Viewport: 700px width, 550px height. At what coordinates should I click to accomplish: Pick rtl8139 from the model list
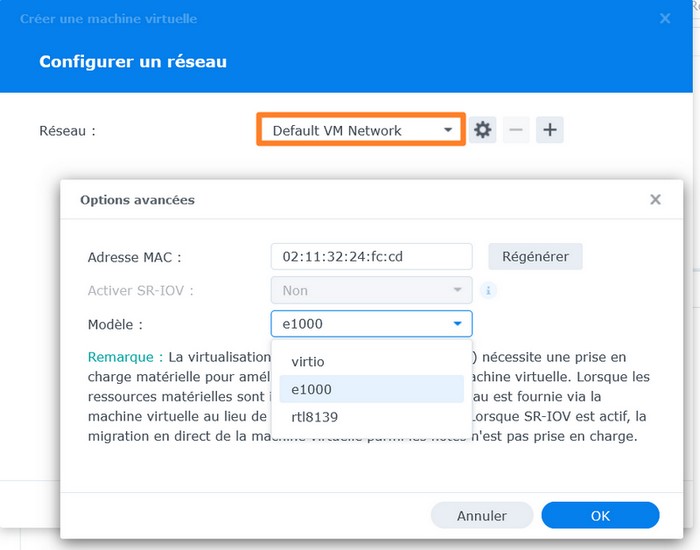point(314,417)
